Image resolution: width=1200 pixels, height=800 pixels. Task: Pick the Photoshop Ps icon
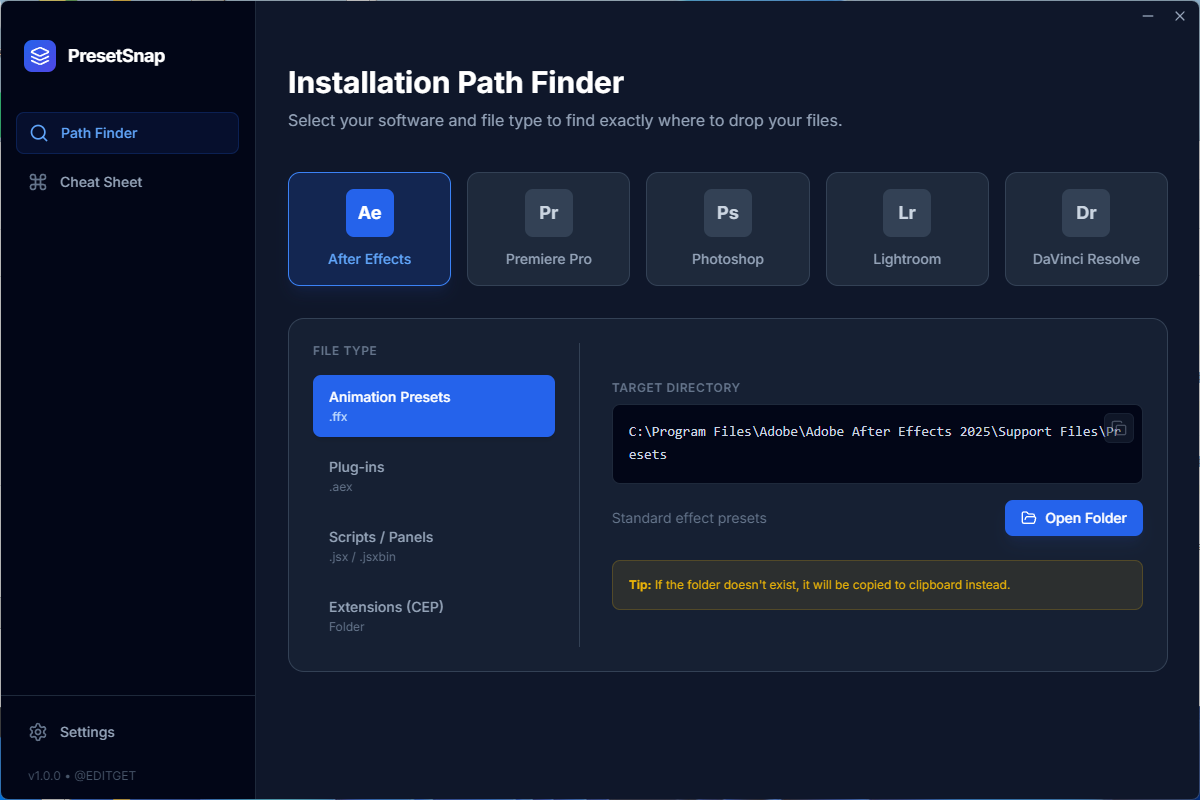click(727, 213)
